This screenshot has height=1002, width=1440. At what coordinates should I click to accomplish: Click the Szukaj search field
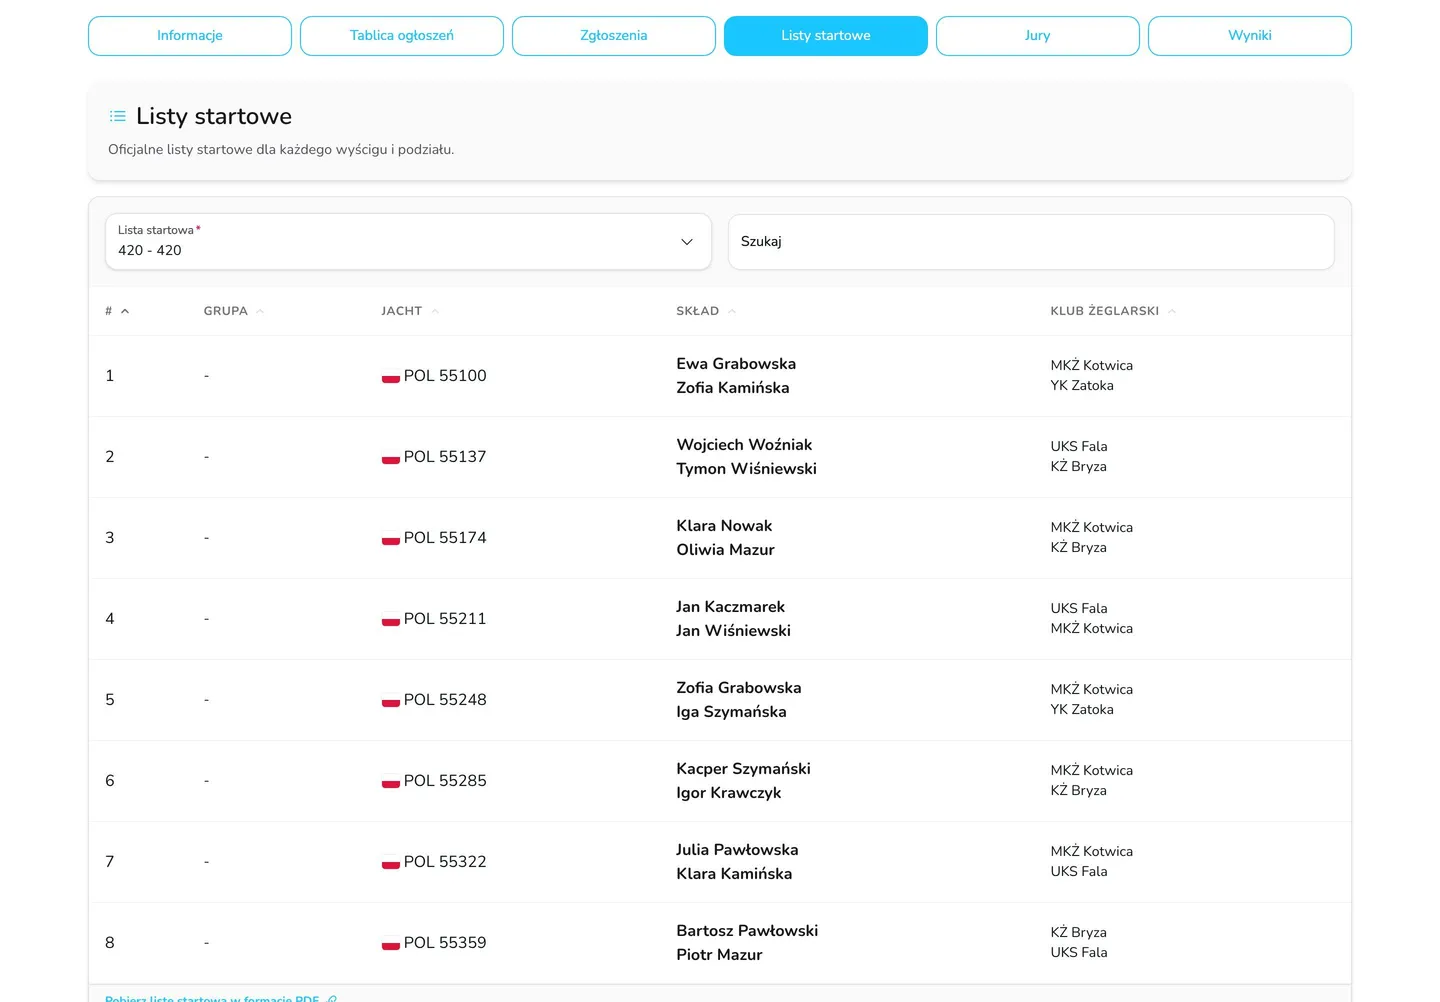coord(1031,242)
